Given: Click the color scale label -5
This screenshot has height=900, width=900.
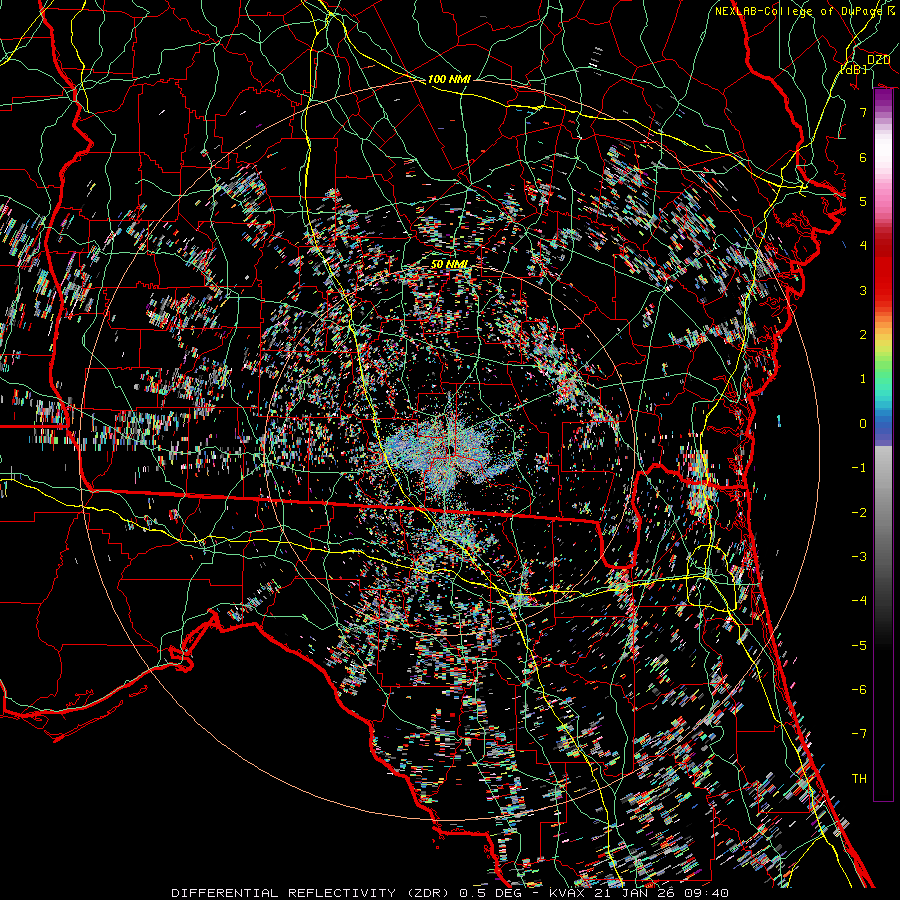Looking at the screenshot, I should coord(859,646).
